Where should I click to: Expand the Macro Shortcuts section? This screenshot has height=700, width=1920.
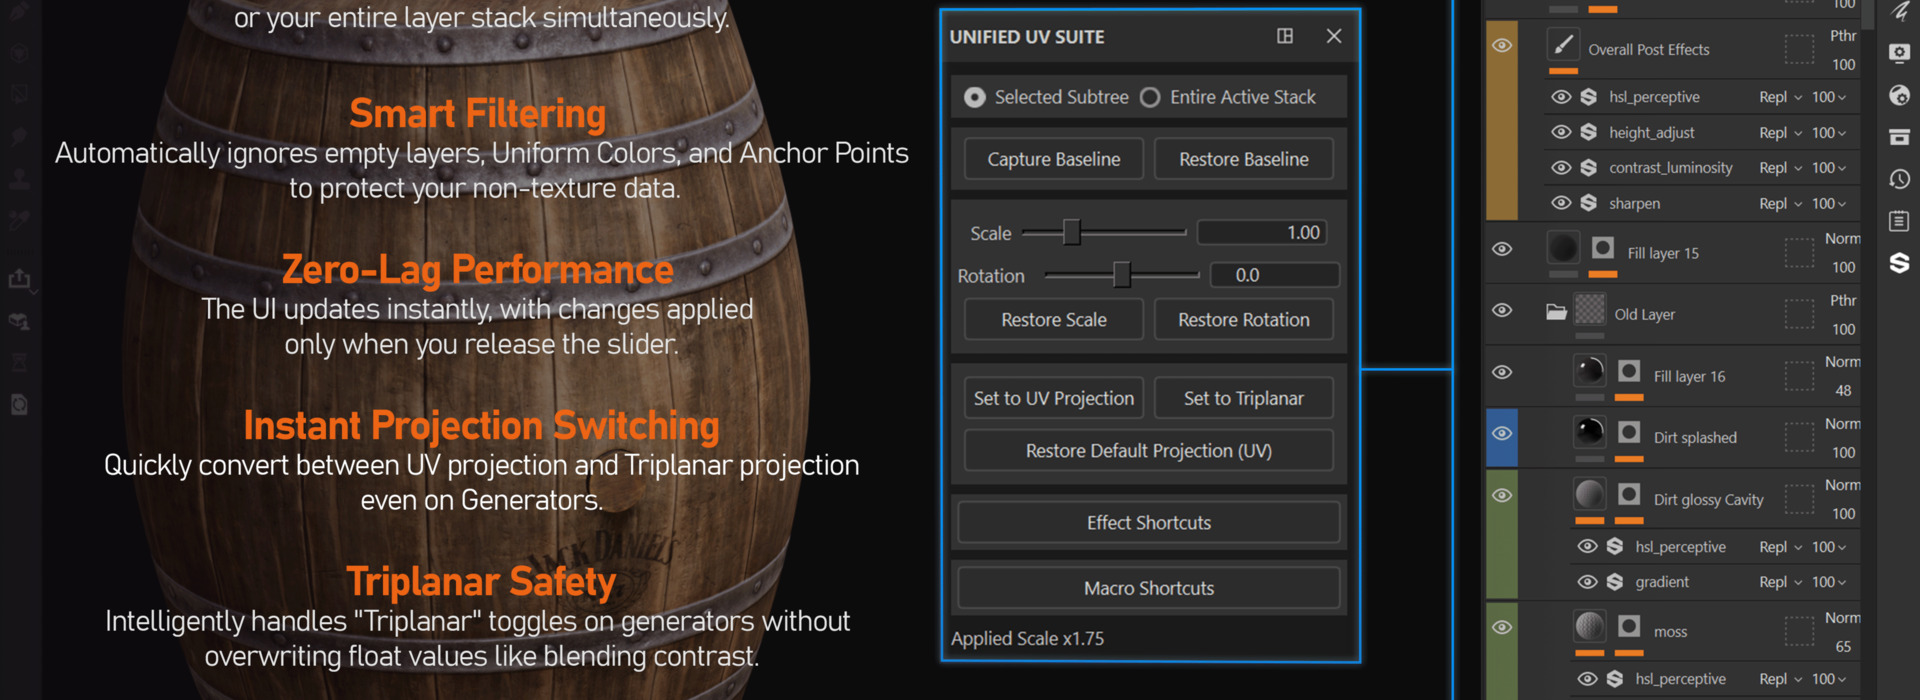(1148, 588)
